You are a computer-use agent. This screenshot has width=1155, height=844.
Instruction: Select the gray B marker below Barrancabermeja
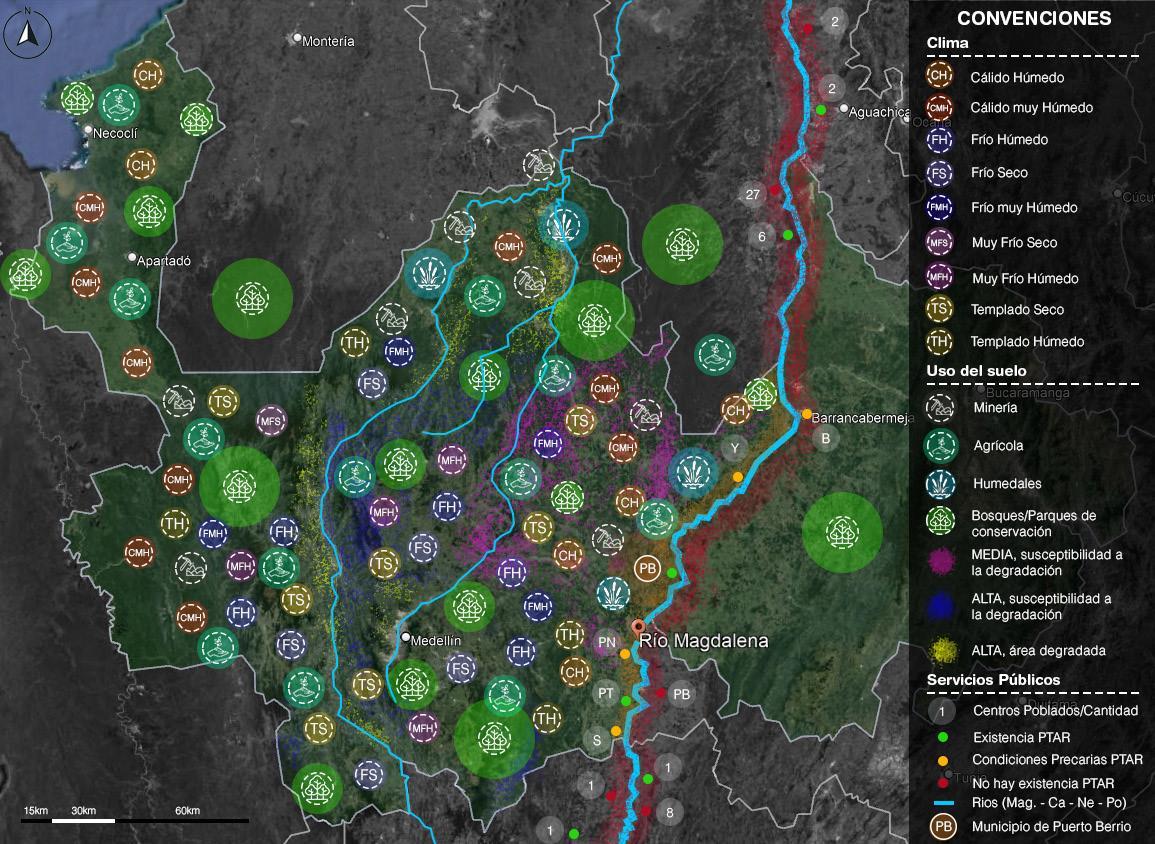coord(826,438)
